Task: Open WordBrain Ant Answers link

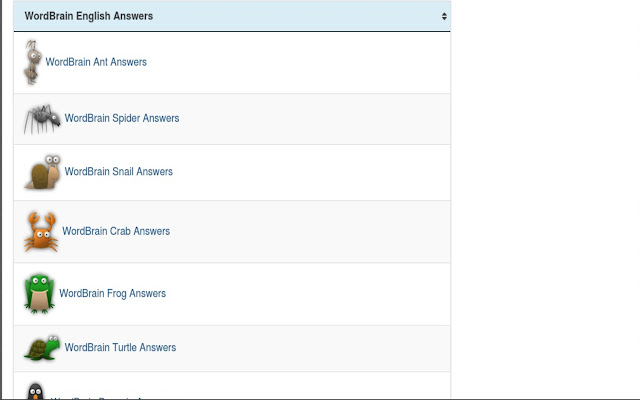Action: point(96,62)
